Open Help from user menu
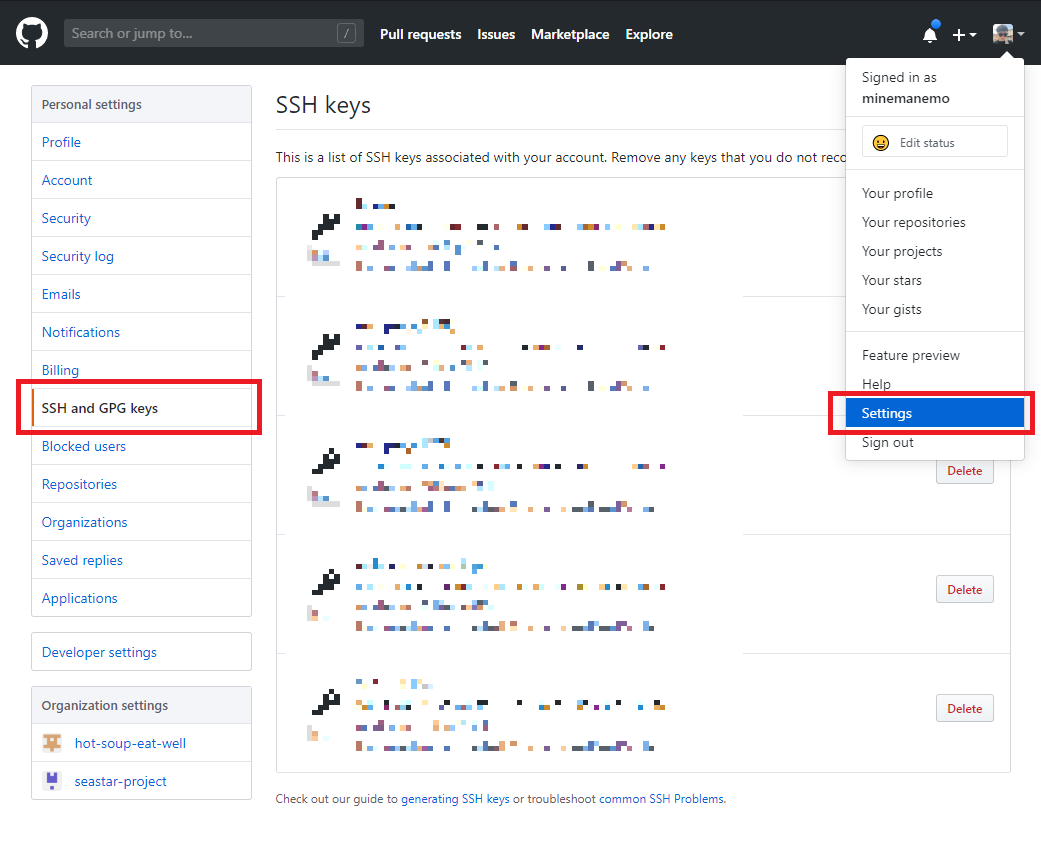 [x=934, y=384]
